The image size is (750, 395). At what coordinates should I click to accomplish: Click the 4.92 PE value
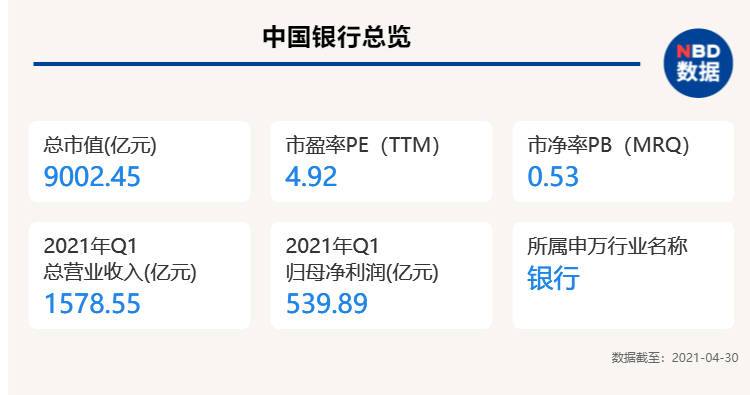(311, 176)
